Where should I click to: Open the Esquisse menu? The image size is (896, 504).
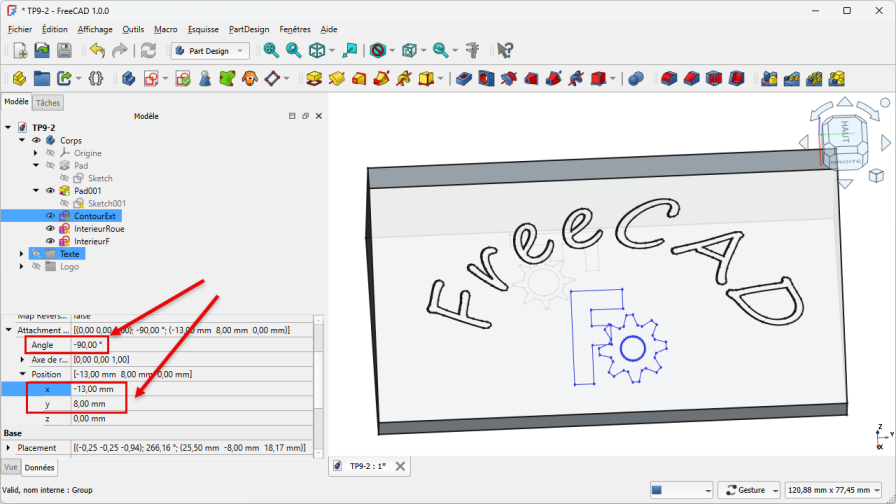(205, 30)
